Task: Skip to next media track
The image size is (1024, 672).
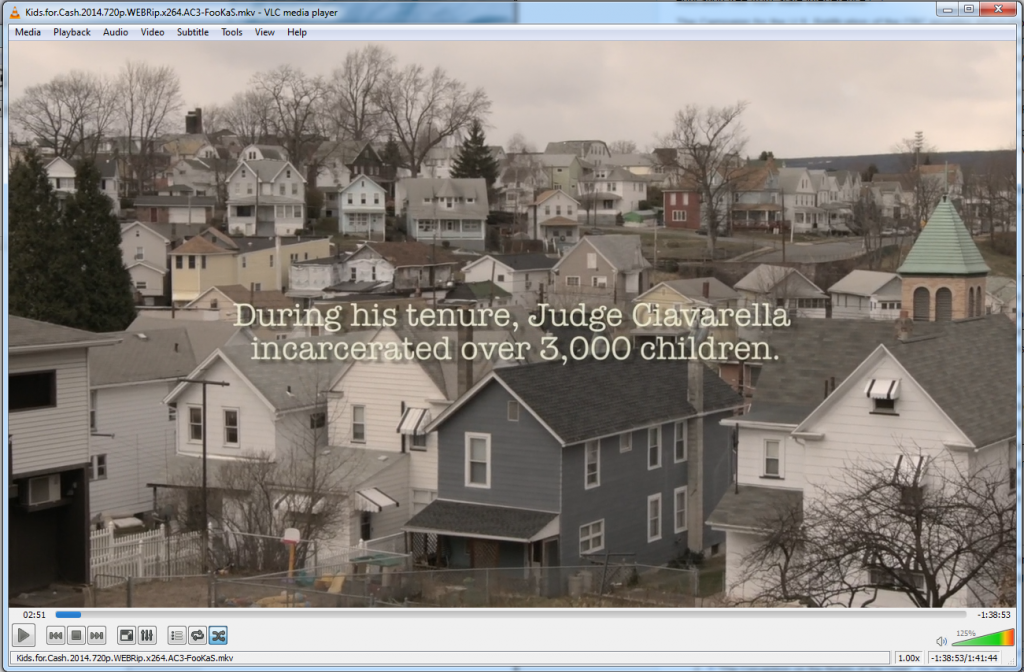Action: (97, 635)
